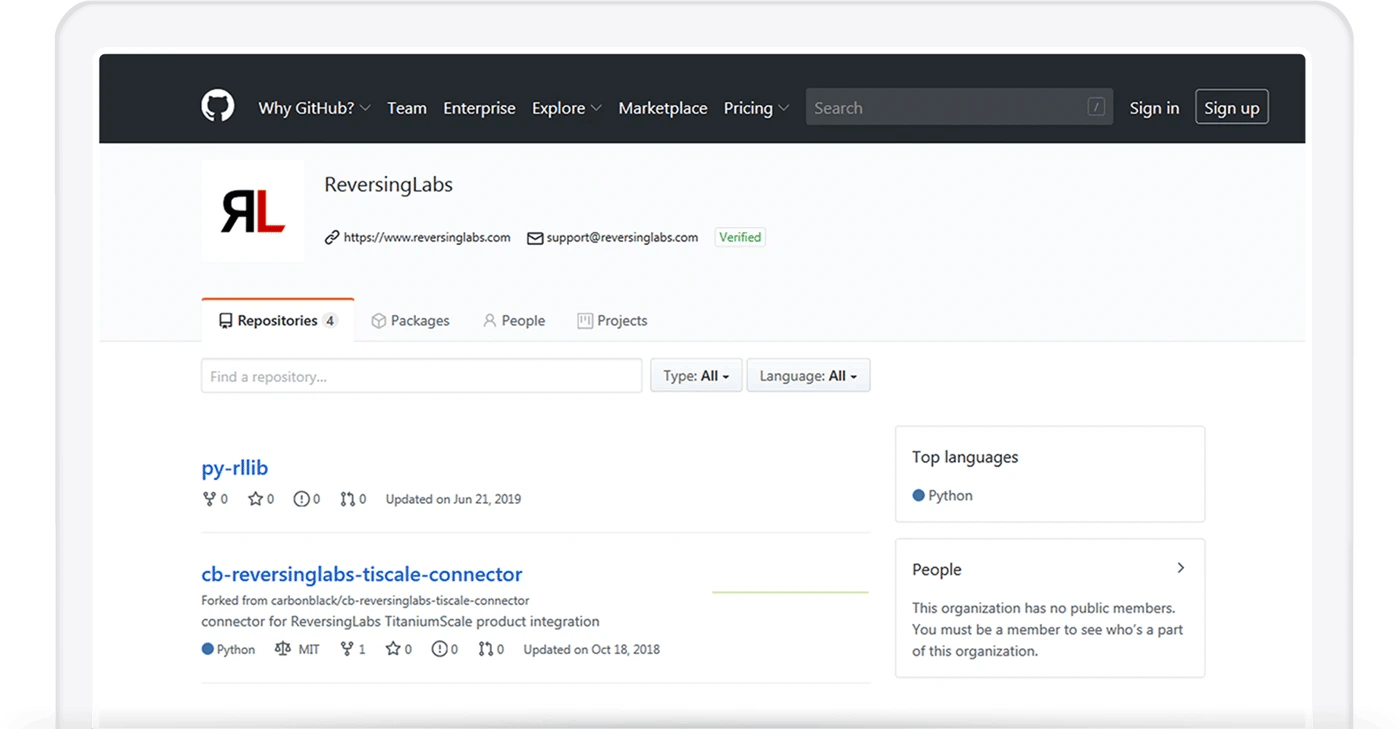The height and width of the screenshot is (729, 1400).
Task: Expand the Explore dropdown menu
Action: (x=566, y=108)
